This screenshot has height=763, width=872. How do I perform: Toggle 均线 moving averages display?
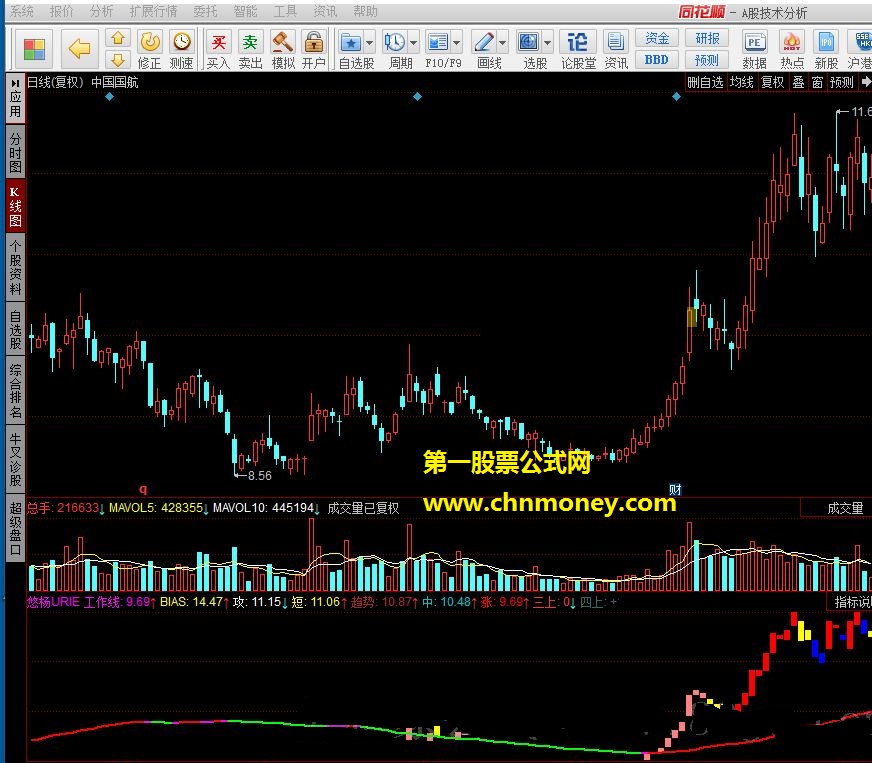click(x=741, y=82)
